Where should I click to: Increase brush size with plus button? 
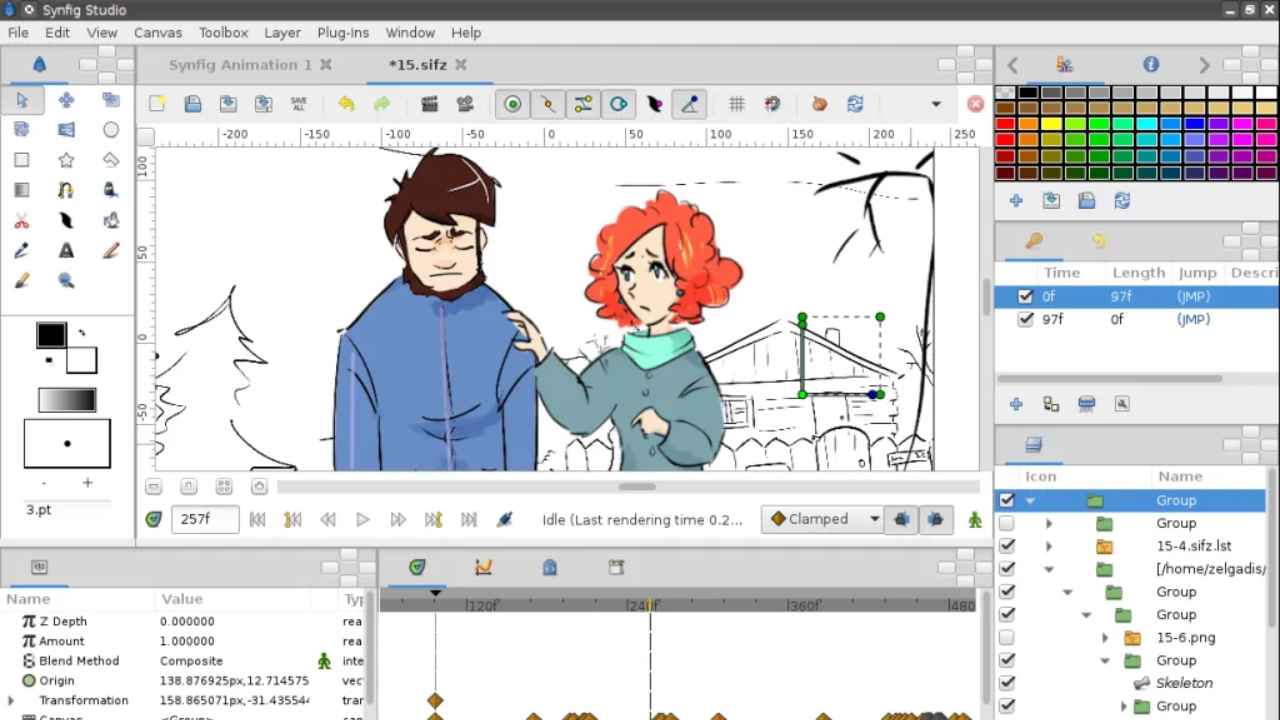click(87, 483)
